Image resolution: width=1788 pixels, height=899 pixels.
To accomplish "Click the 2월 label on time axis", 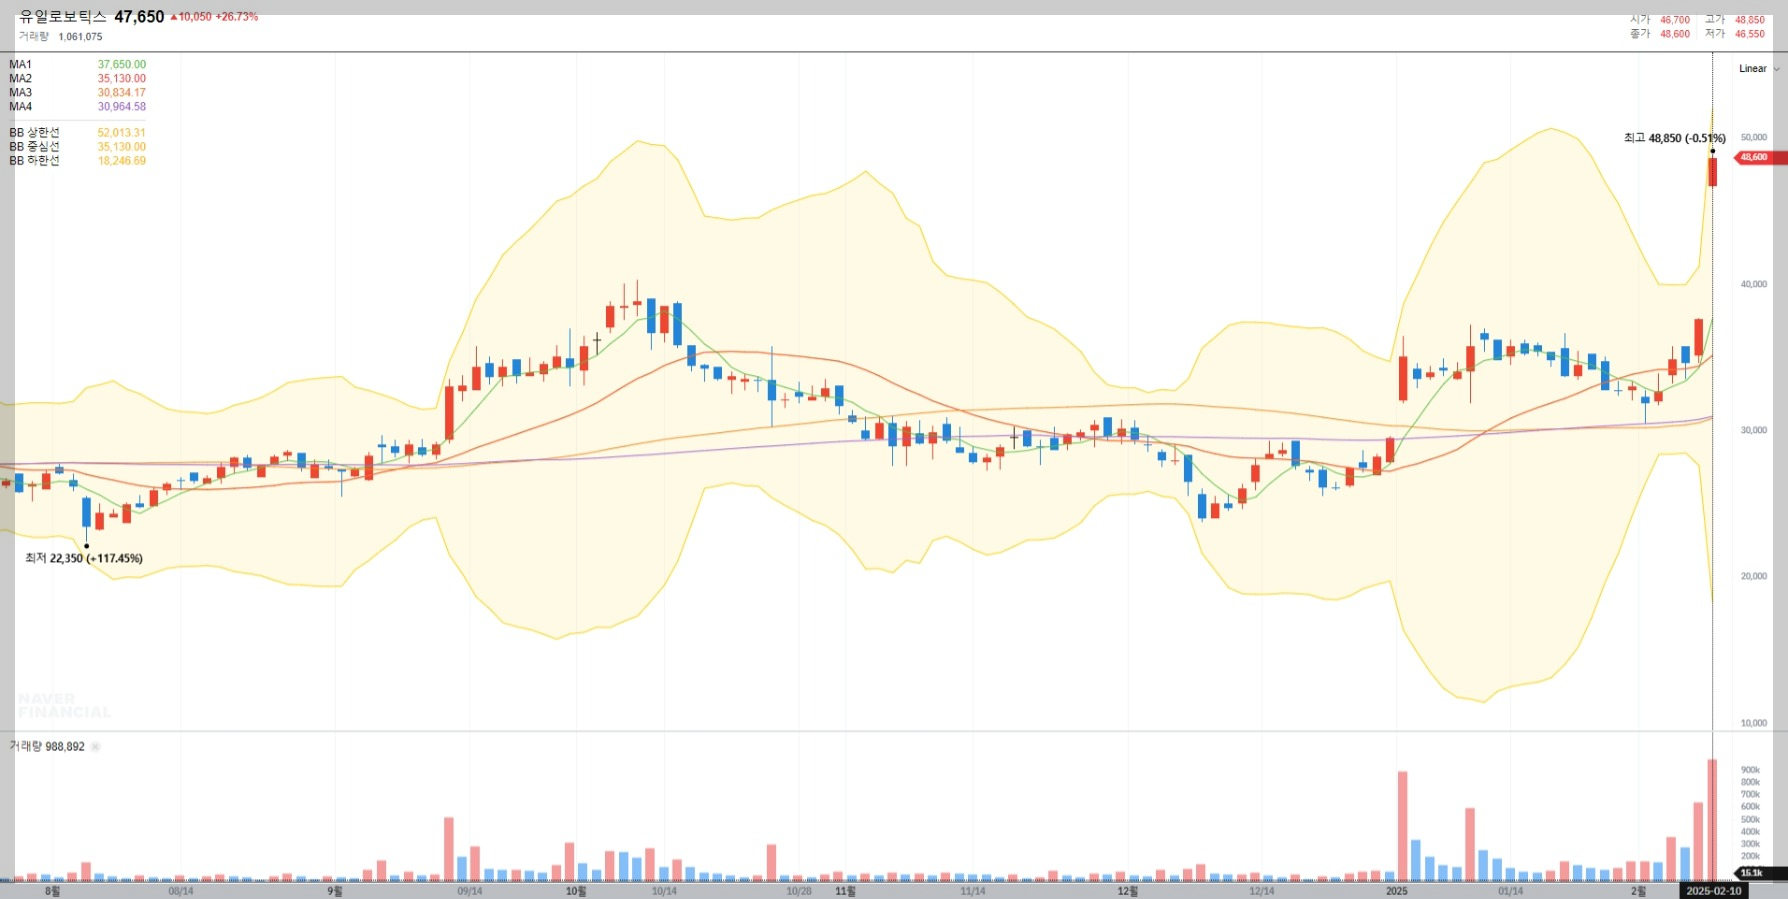I will pyautogui.click(x=1638, y=891).
